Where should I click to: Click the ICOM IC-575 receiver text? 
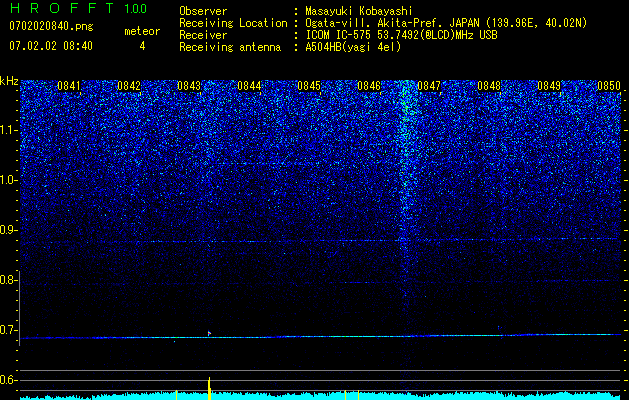[x=401, y=35]
